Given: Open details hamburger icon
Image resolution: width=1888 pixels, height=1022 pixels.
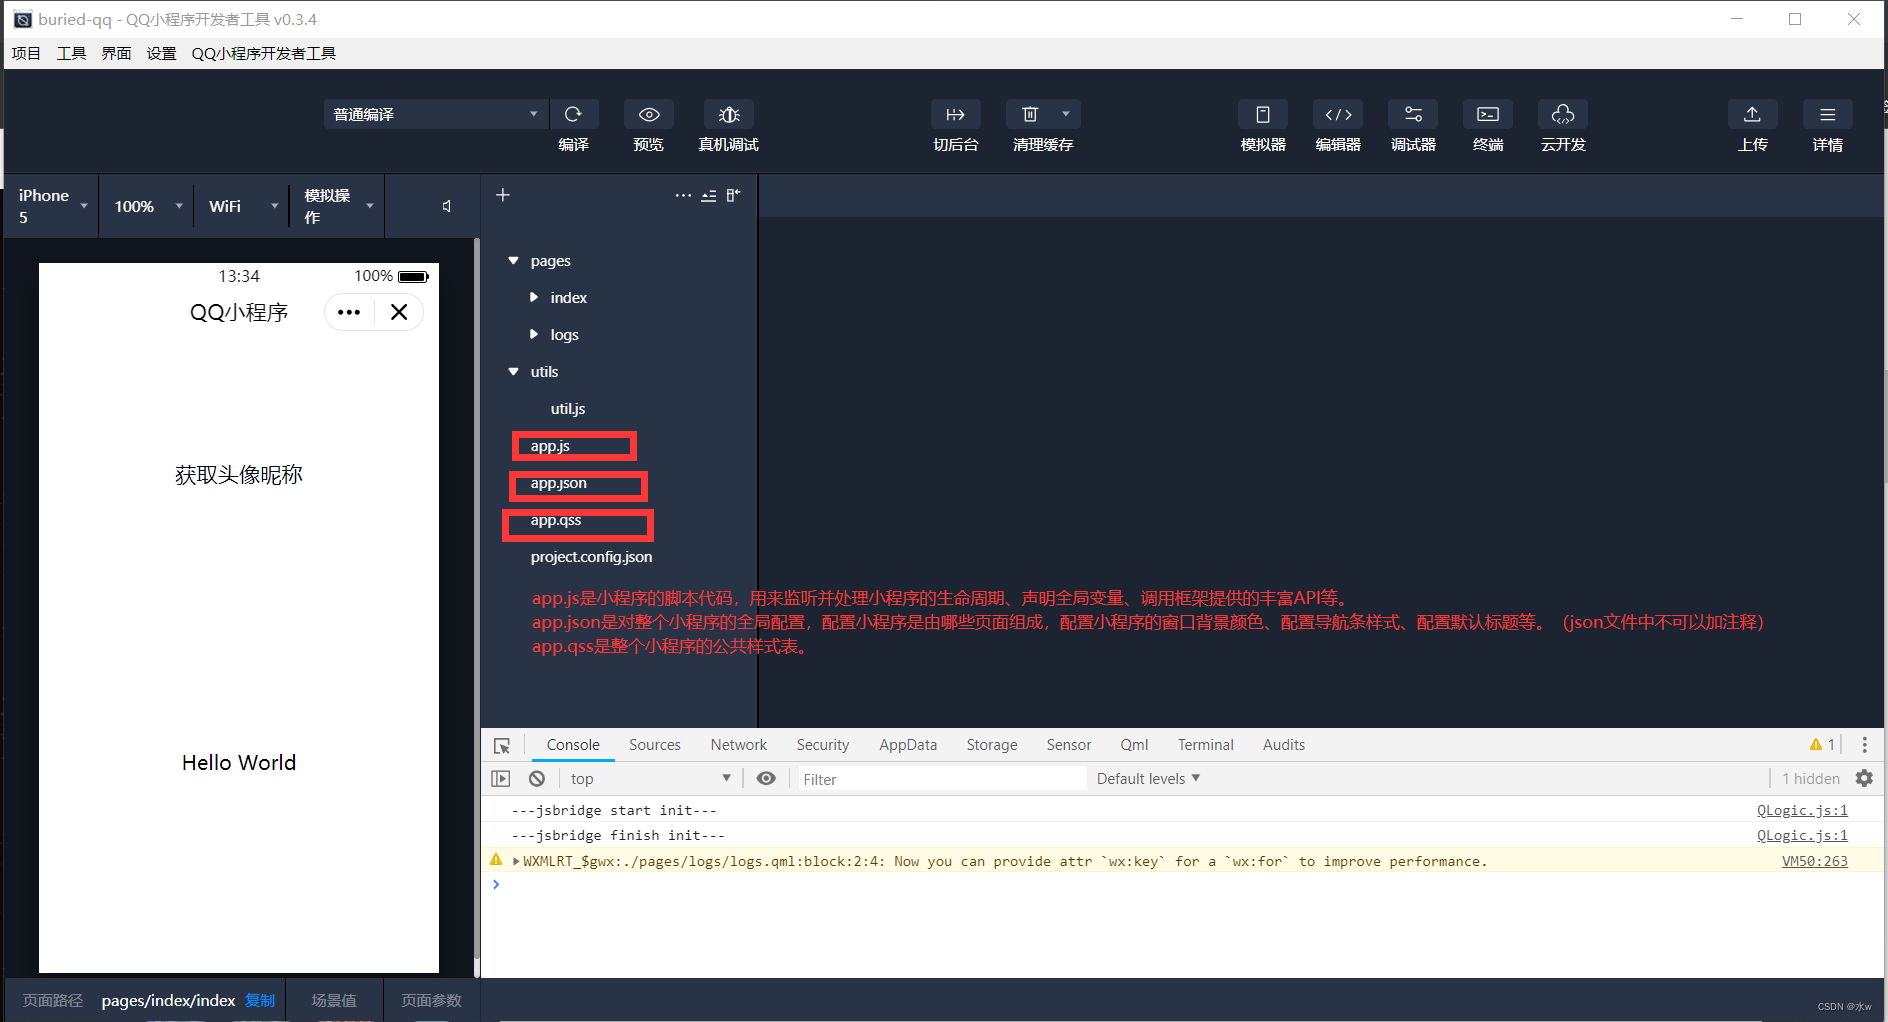Looking at the screenshot, I should (1827, 114).
